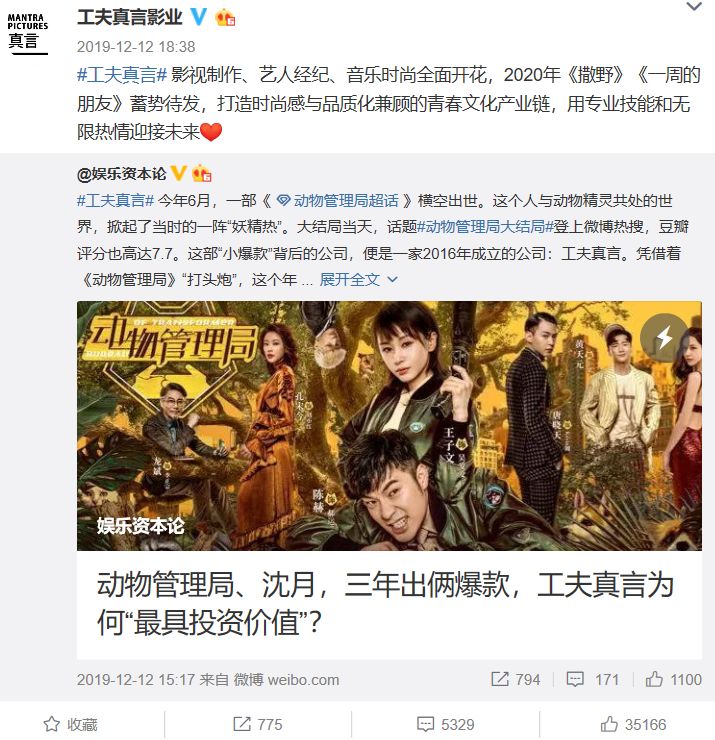This screenshot has width=715, height=740.
Task: Click the blue verified V badge
Action: (x=198, y=17)
